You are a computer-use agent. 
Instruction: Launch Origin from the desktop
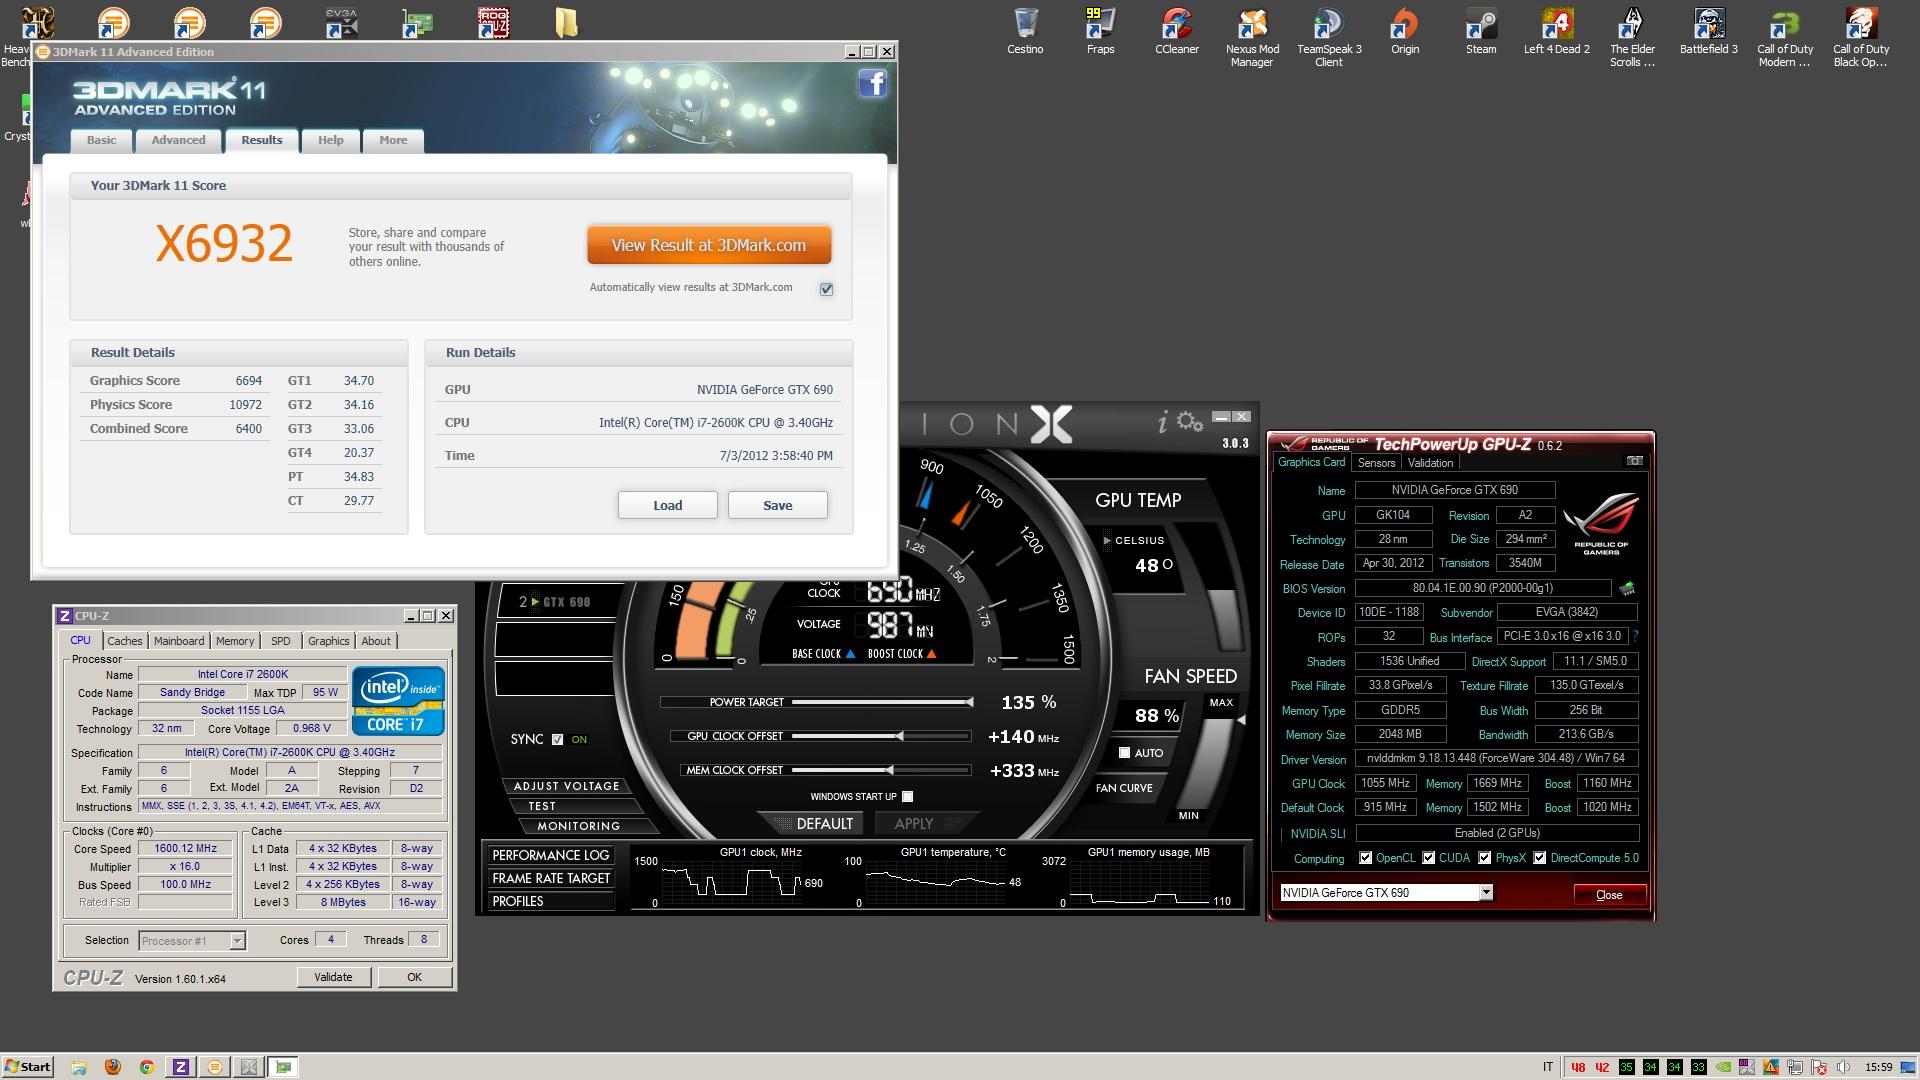click(x=1405, y=30)
